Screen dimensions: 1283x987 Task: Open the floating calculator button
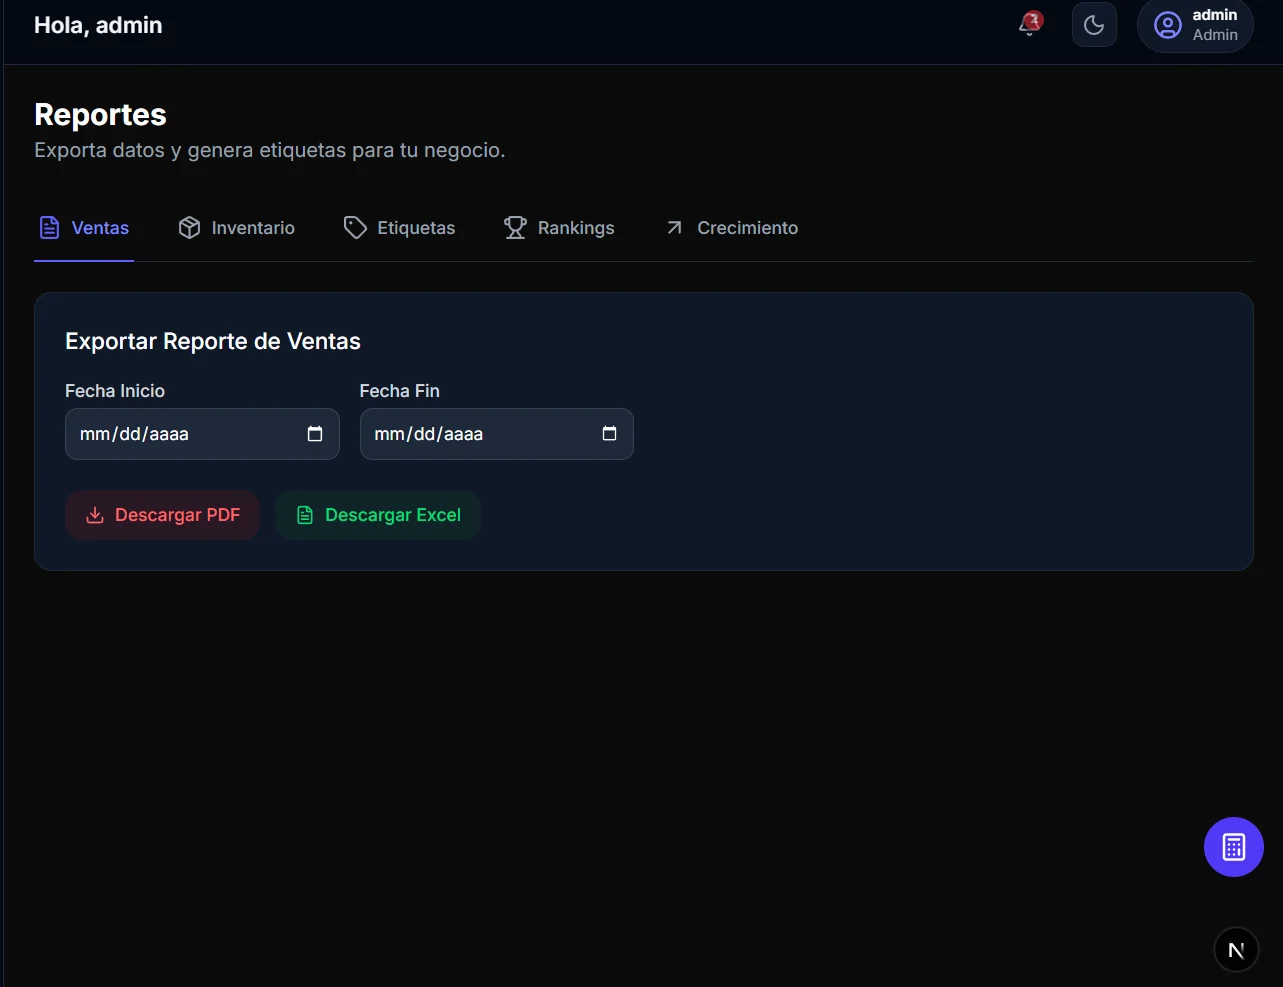point(1234,847)
